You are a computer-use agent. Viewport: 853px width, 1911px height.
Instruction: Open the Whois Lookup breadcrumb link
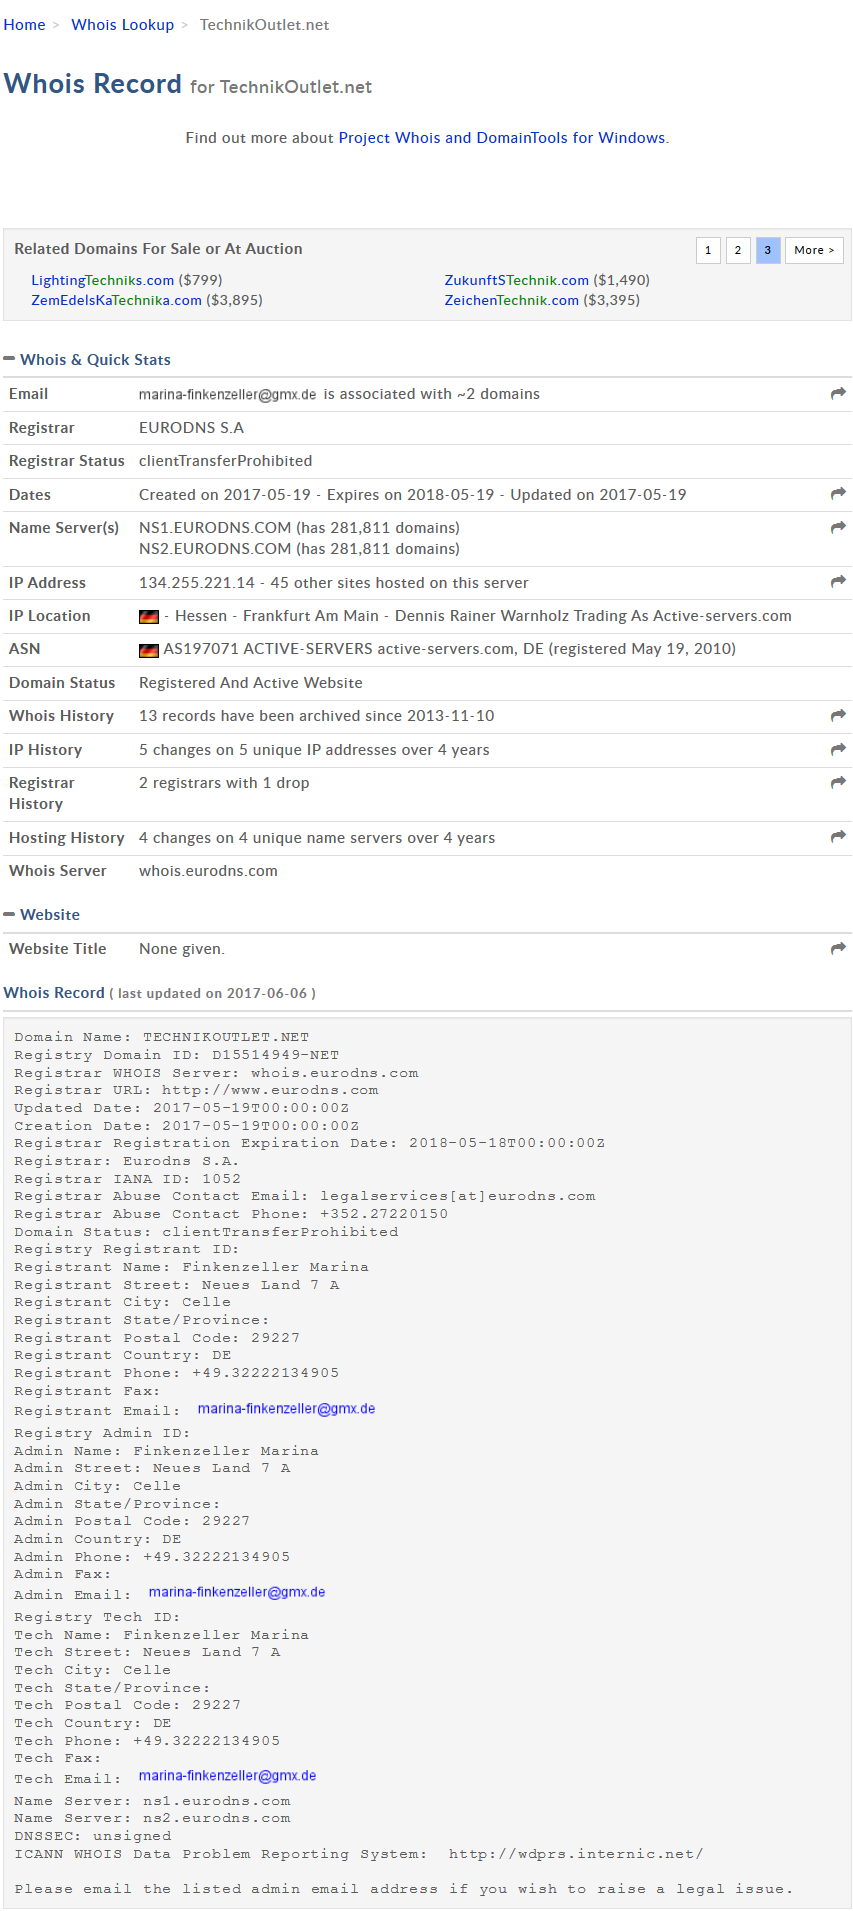[122, 25]
